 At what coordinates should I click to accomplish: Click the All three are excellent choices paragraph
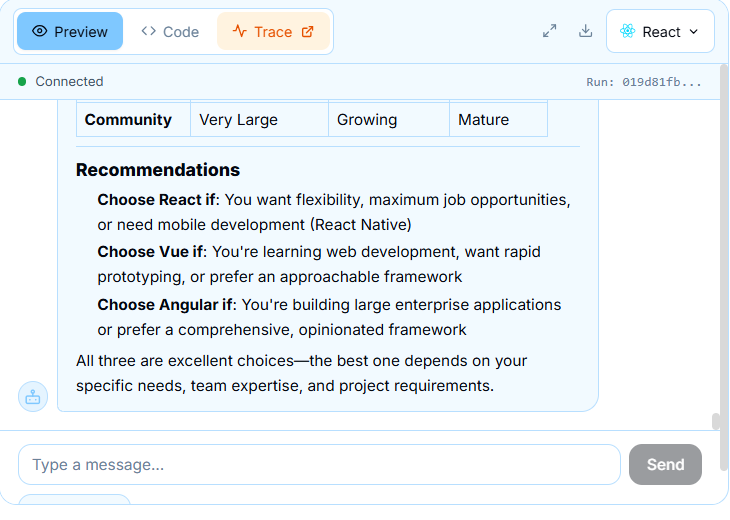pos(301,373)
